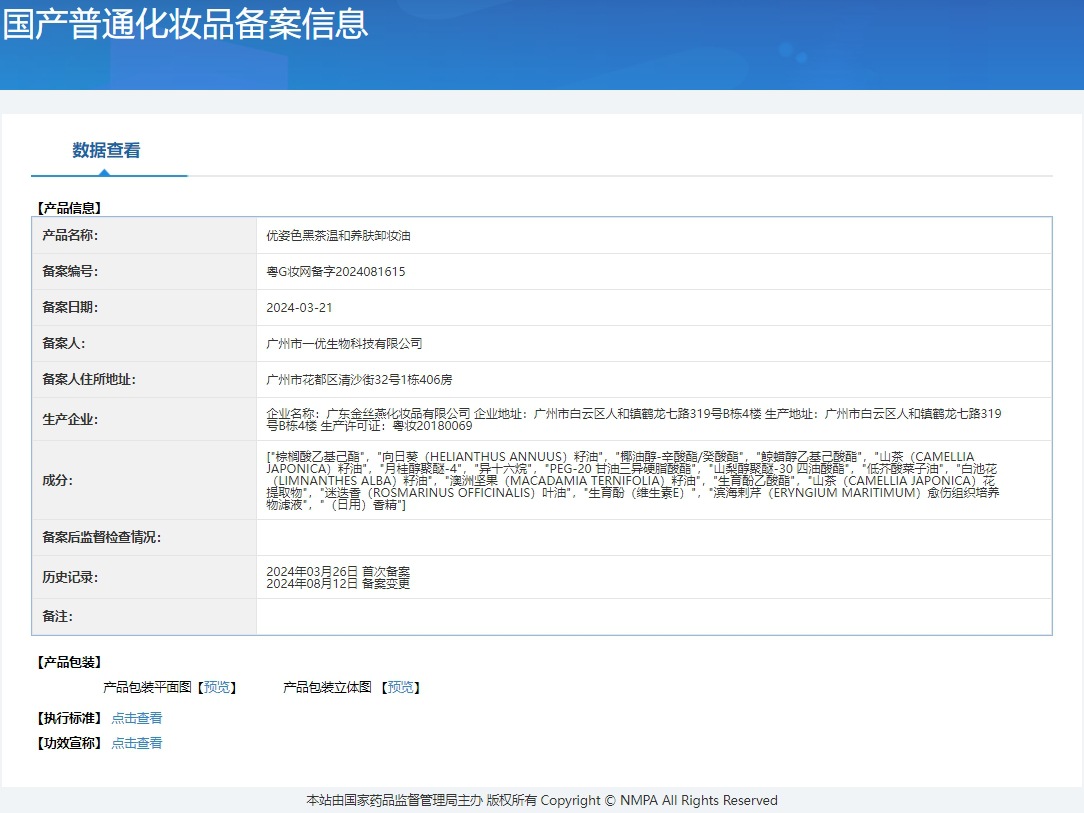Click the 2024年08月12日 备案变更 history entry
Screen dimensions: 1084x813
point(338,584)
